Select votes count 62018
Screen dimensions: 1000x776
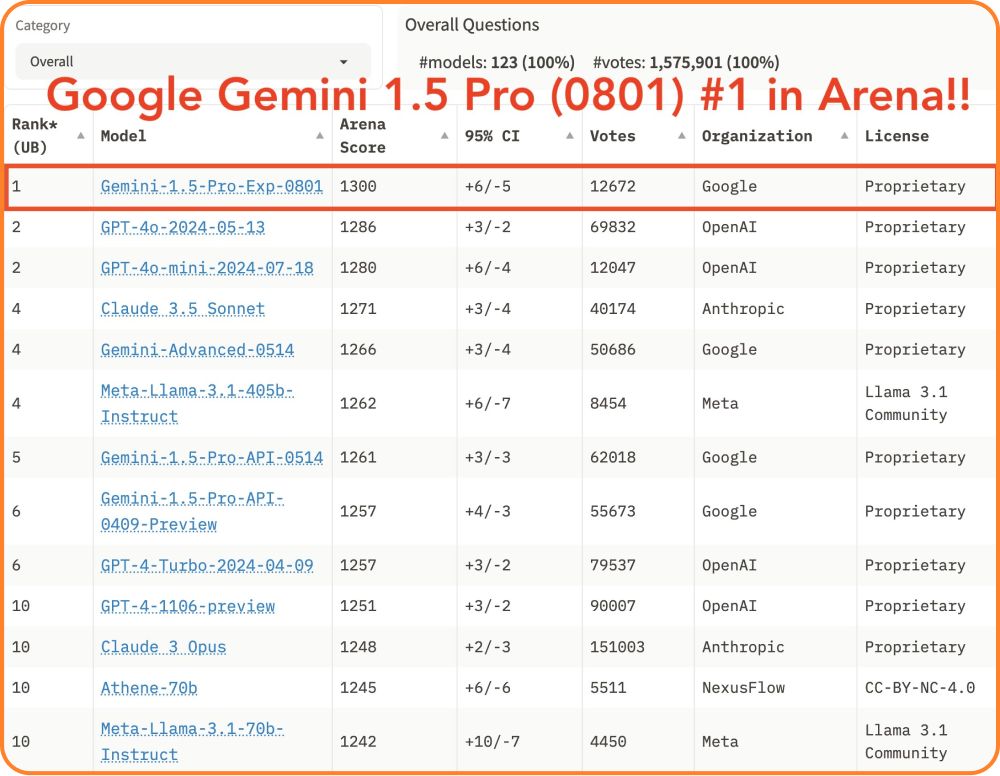pyautogui.click(x=612, y=457)
